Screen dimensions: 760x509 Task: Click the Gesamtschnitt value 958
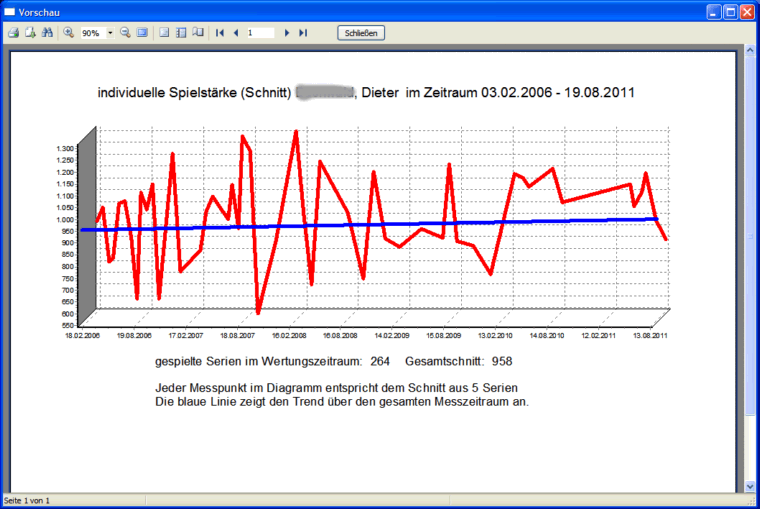click(x=502, y=362)
